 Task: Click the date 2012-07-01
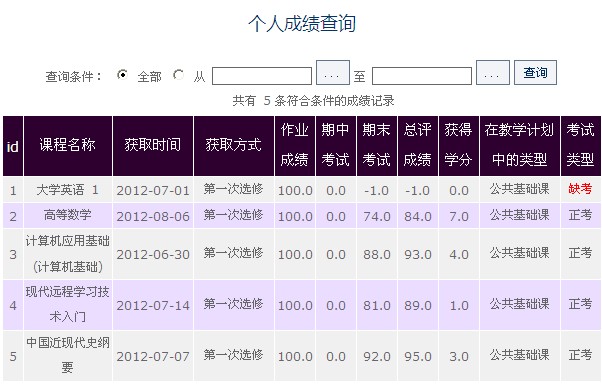pos(153,191)
